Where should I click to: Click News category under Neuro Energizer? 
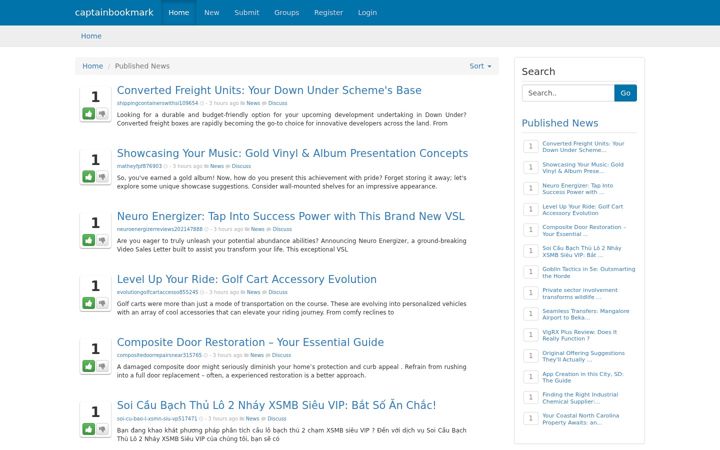(257, 229)
